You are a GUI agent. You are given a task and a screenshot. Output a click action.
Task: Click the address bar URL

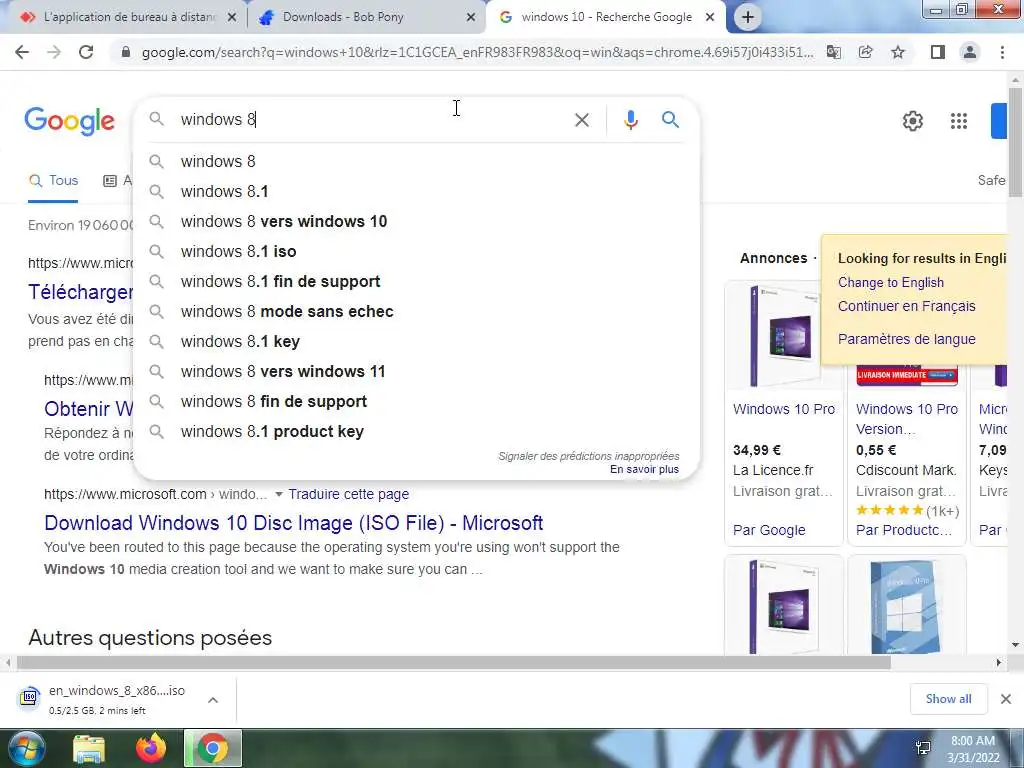tap(477, 52)
